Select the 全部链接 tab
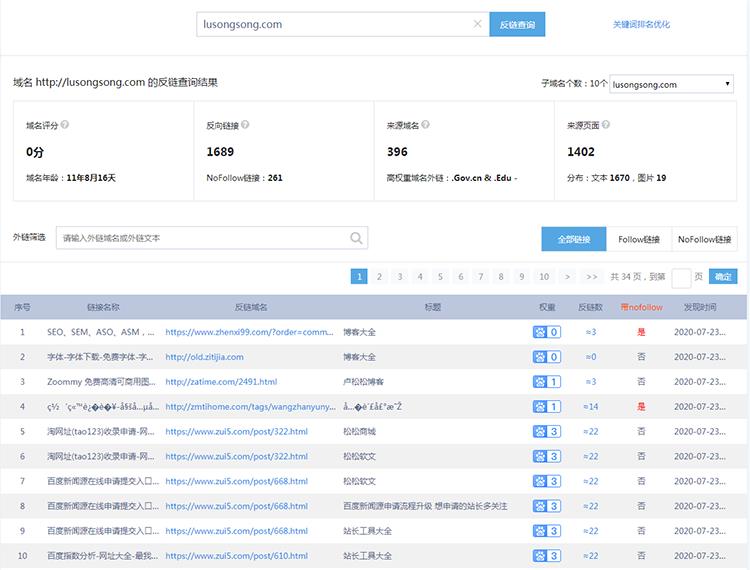750x570 pixels. pos(574,239)
